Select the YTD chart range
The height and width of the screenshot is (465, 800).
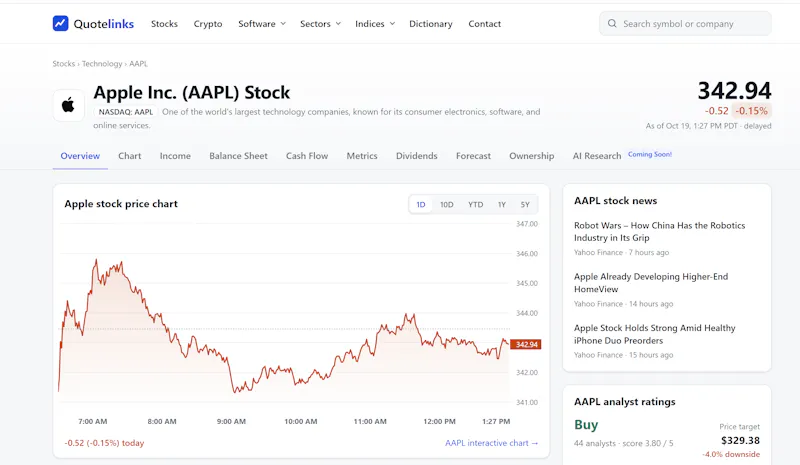coord(476,204)
